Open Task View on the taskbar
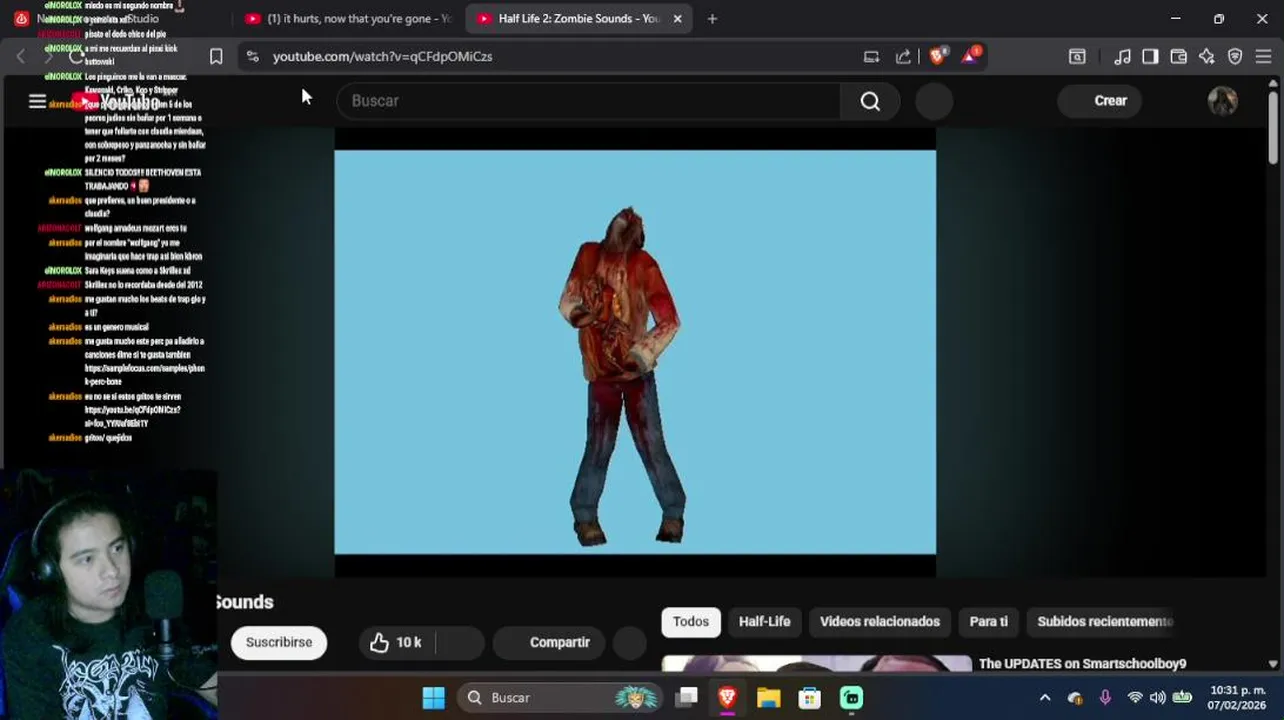The height and width of the screenshot is (720, 1284). point(686,698)
